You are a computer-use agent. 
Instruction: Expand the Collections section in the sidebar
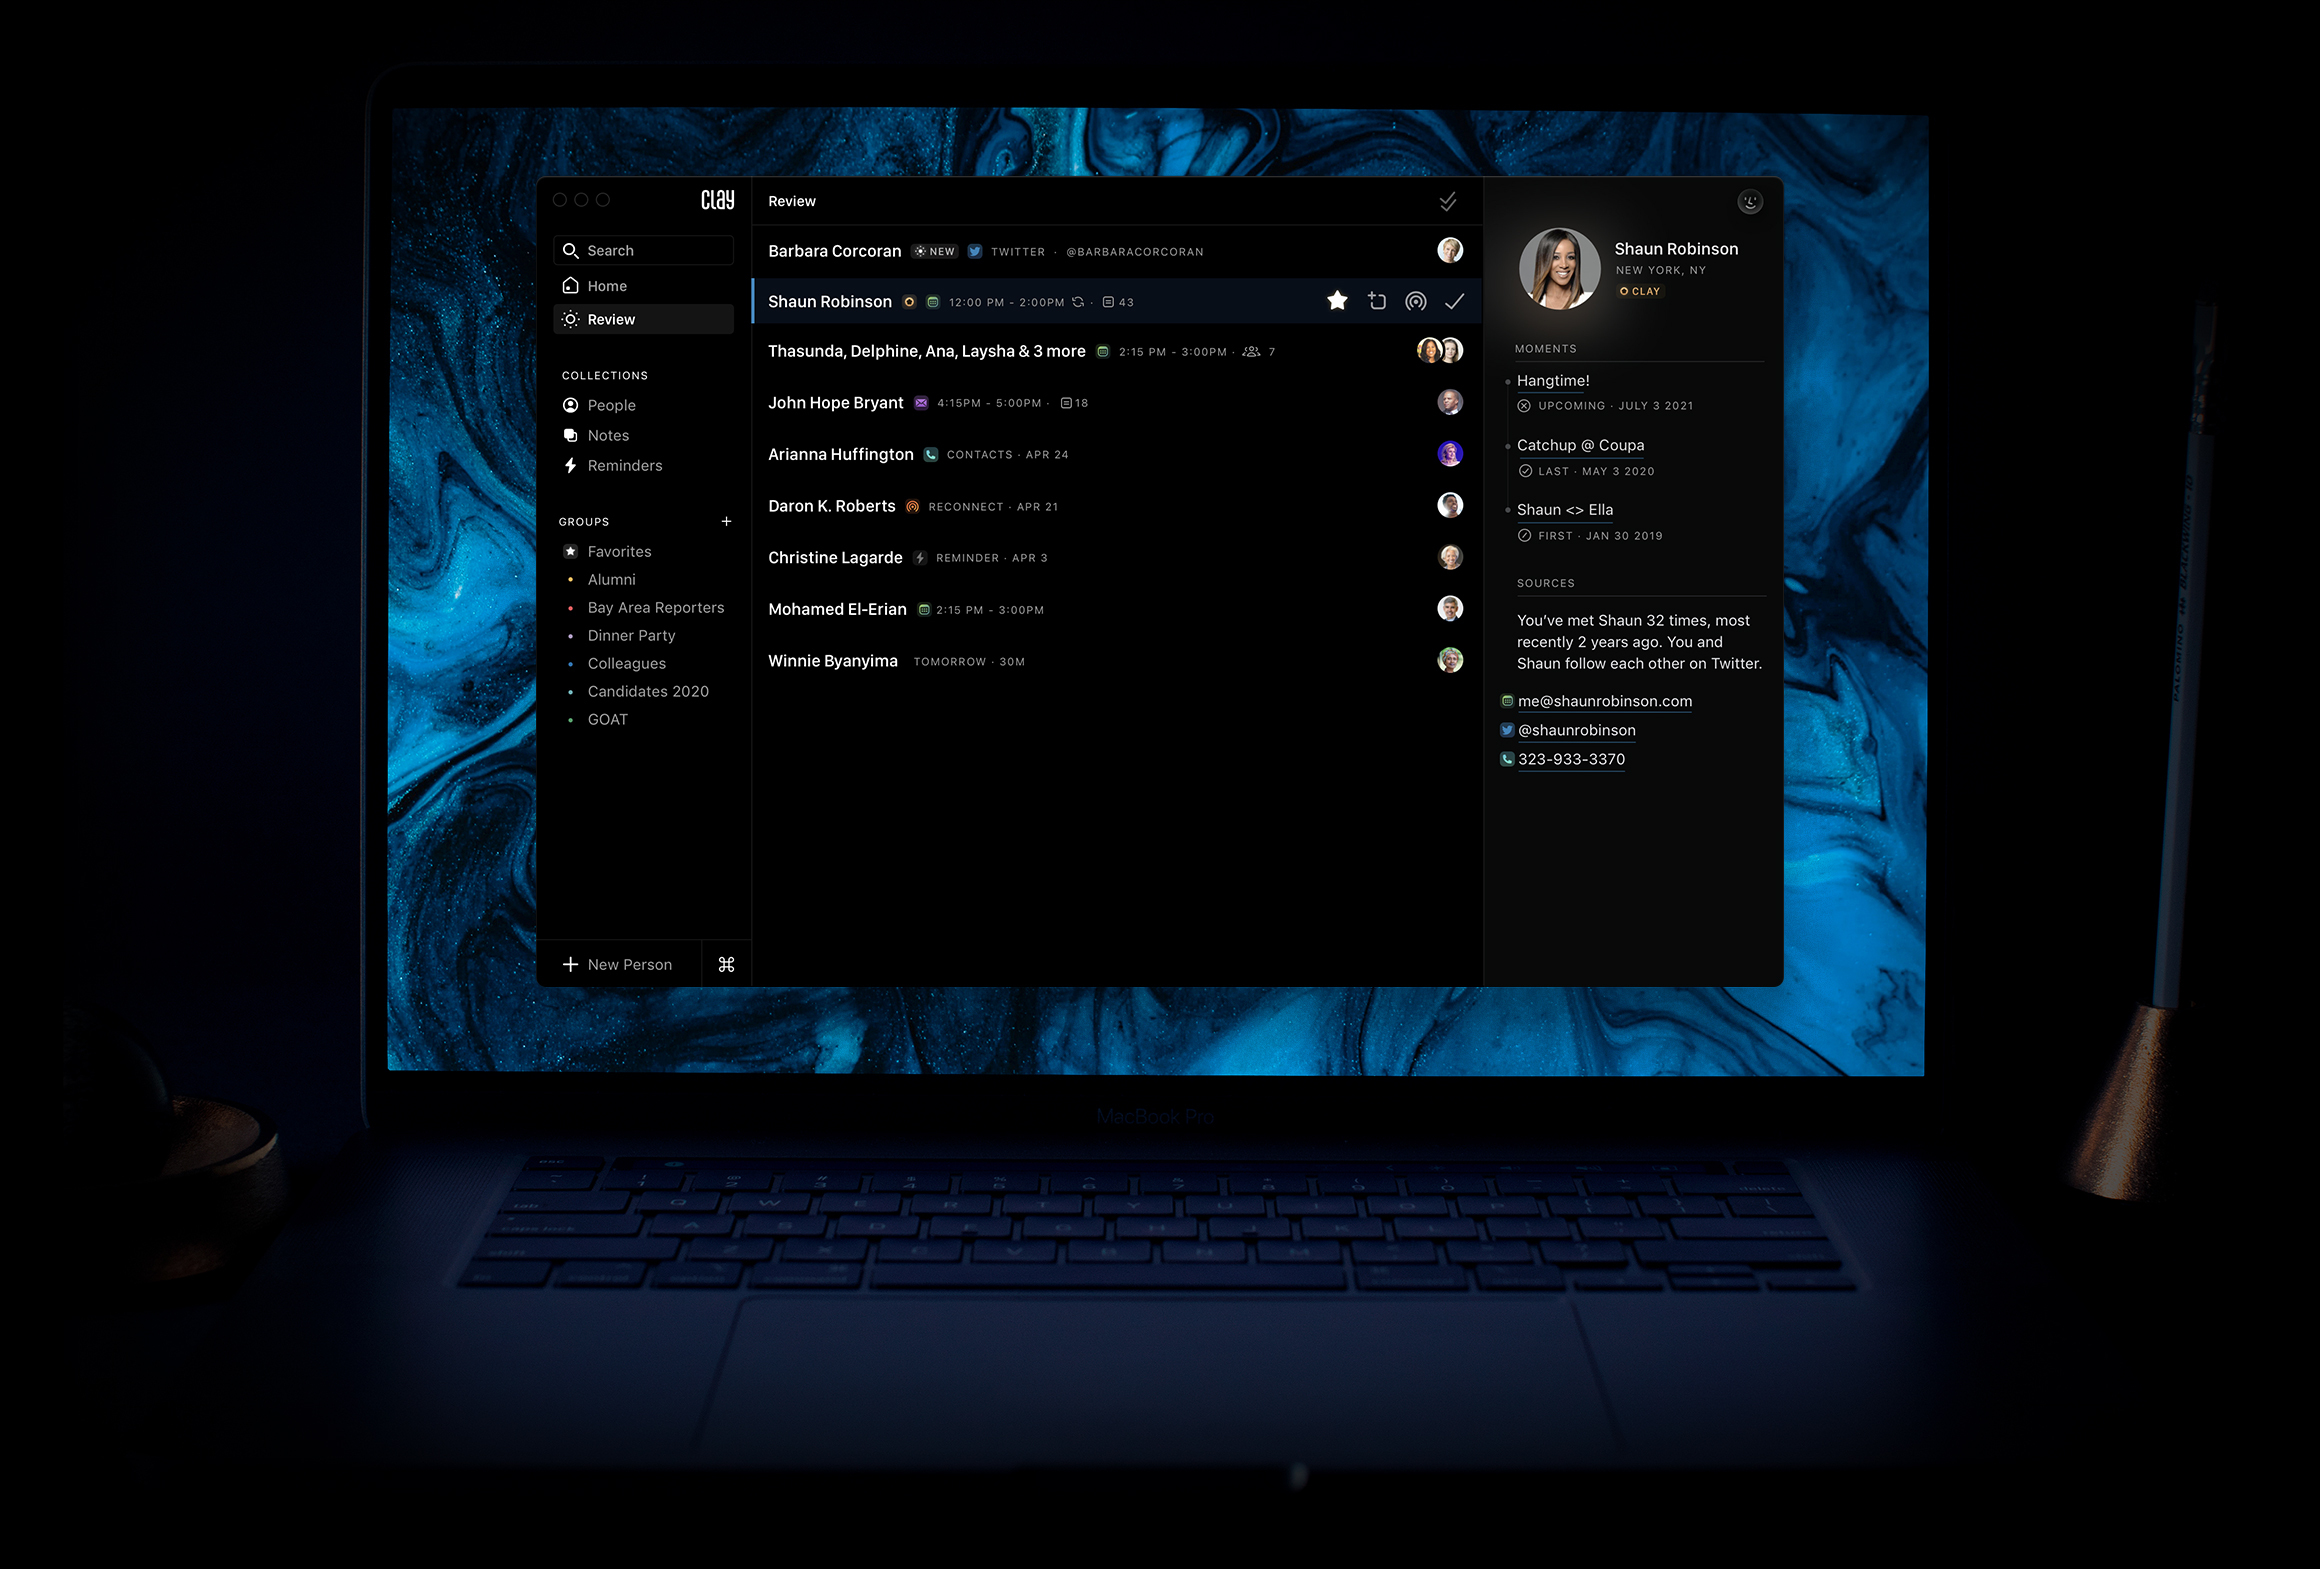pyautogui.click(x=606, y=375)
